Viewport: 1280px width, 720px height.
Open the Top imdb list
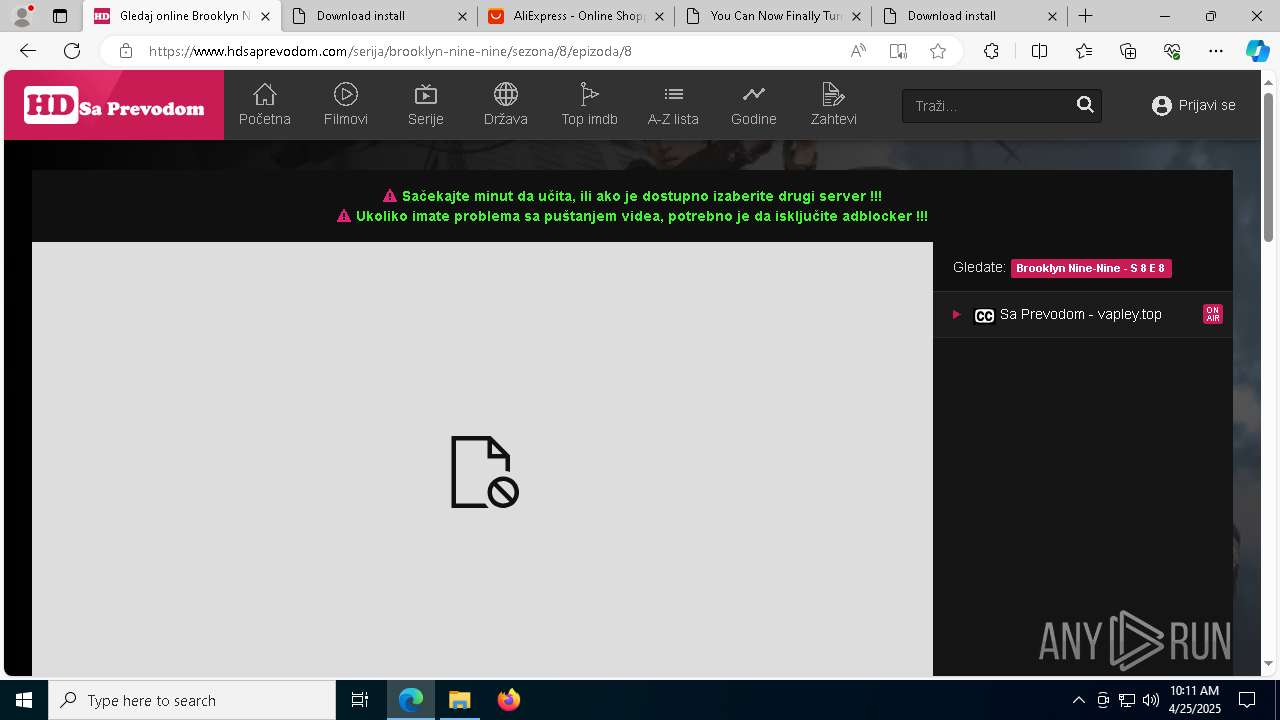(x=589, y=105)
